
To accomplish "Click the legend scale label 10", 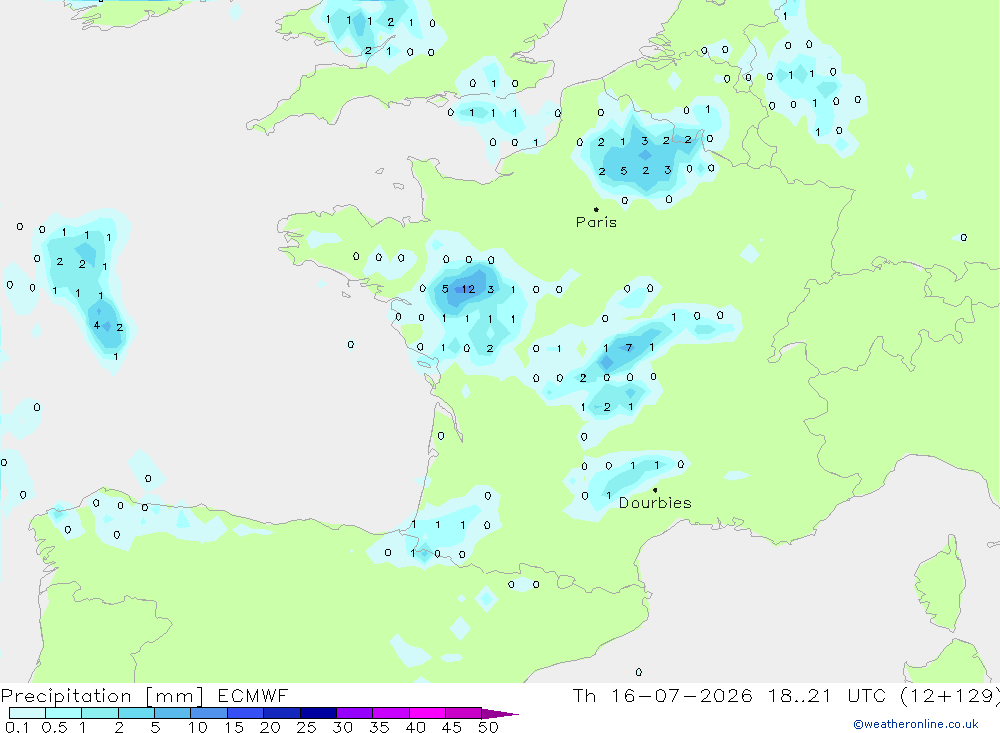I will 198,727.
